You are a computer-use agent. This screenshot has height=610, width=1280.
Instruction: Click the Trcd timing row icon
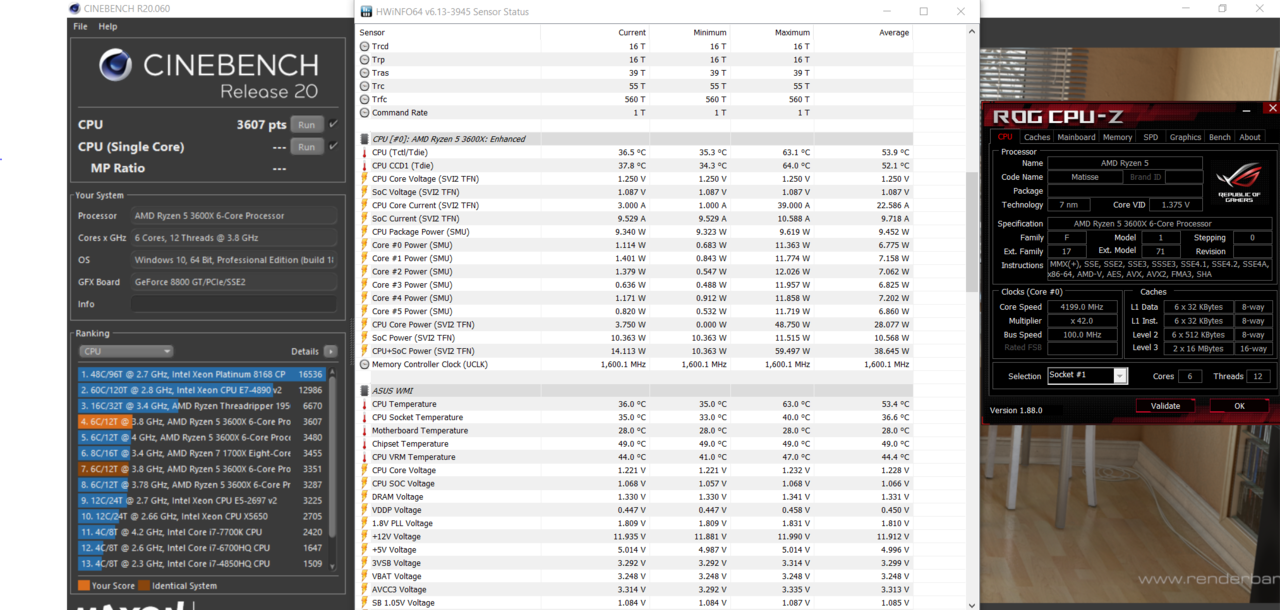364,46
